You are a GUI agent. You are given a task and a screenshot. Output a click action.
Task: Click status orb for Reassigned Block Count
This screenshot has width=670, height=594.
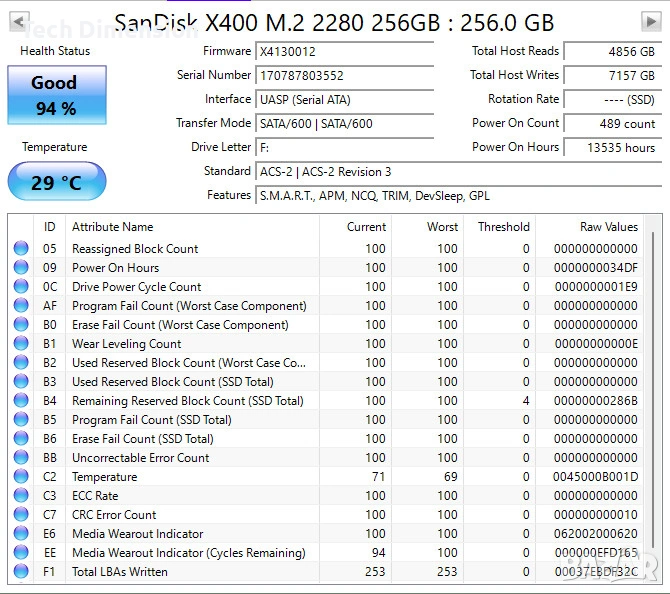click(21, 249)
